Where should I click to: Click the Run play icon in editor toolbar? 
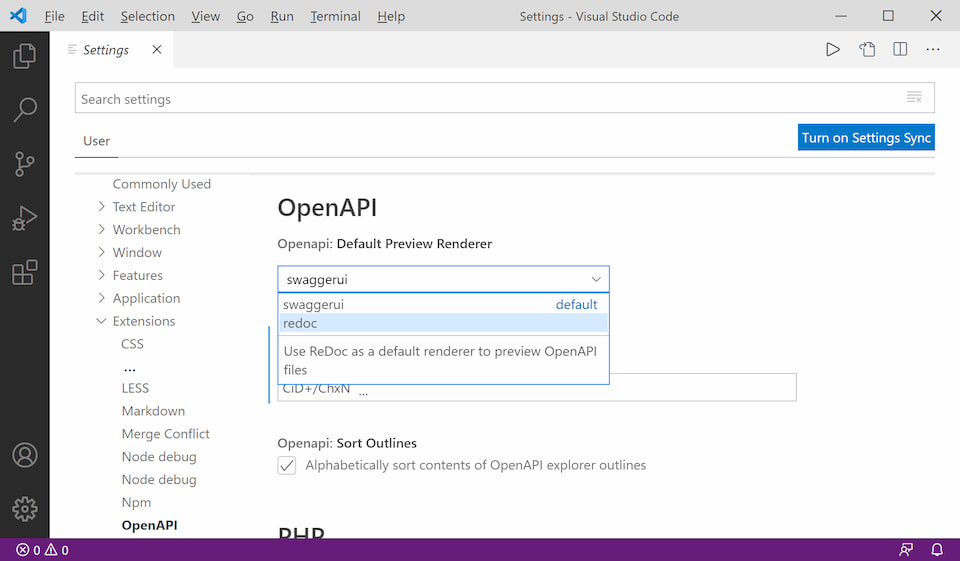click(833, 50)
